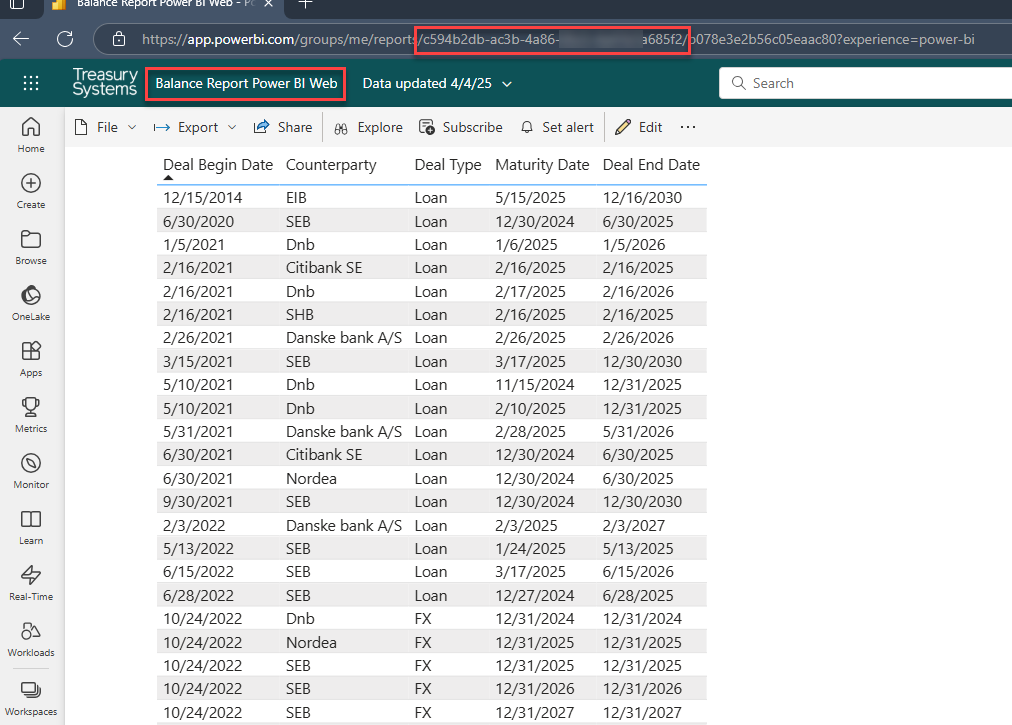Screen dimensions: 1012x725
Task: Open Learn in the left sidebar
Action: (31, 527)
